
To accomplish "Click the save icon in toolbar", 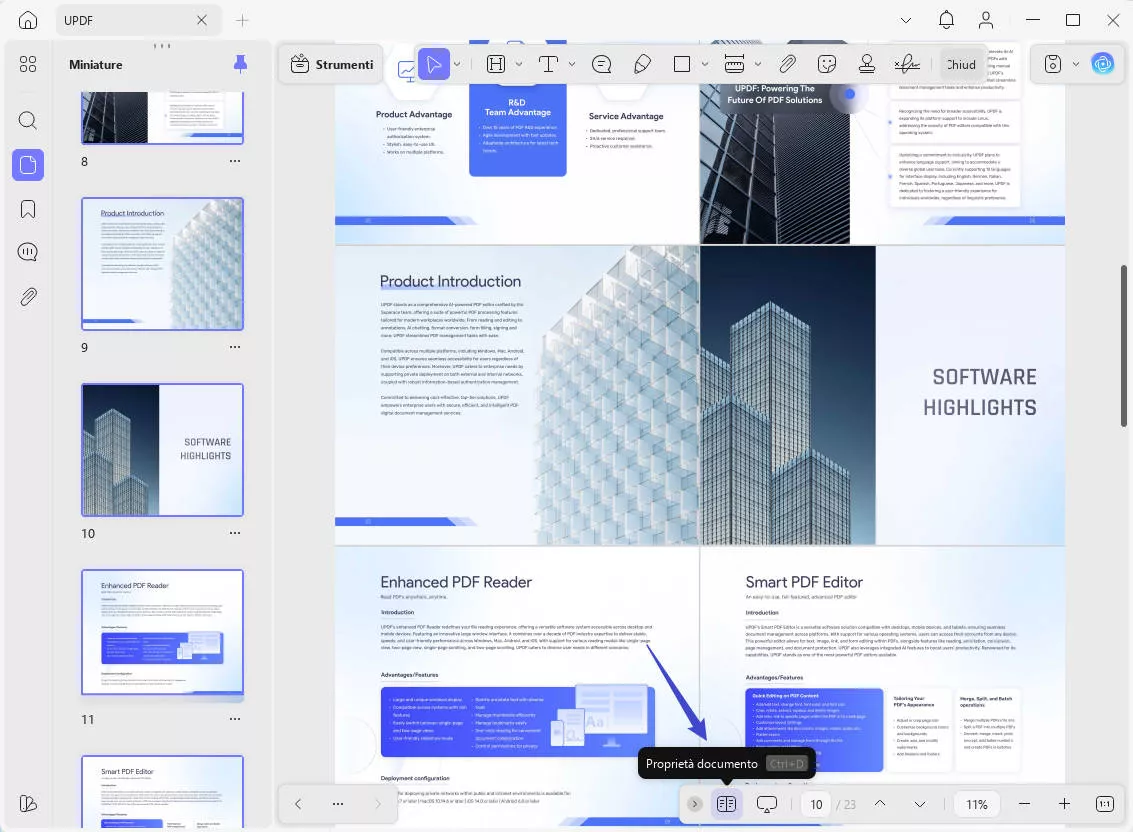I will pyautogui.click(x=1053, y=64).
